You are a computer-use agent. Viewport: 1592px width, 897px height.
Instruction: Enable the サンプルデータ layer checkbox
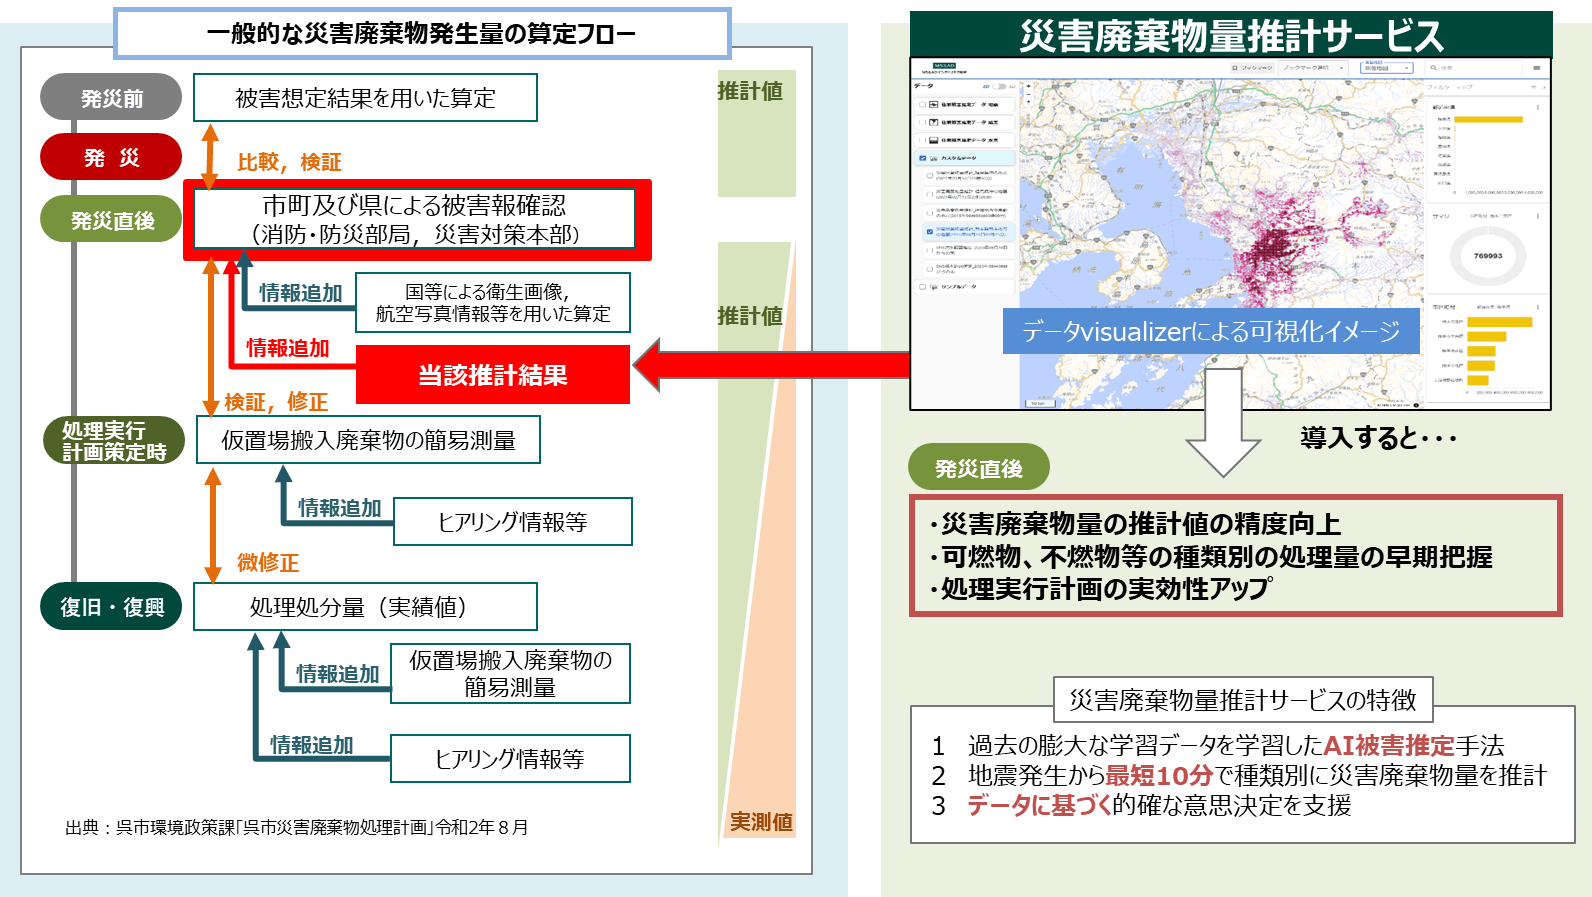tap(922, 287)
